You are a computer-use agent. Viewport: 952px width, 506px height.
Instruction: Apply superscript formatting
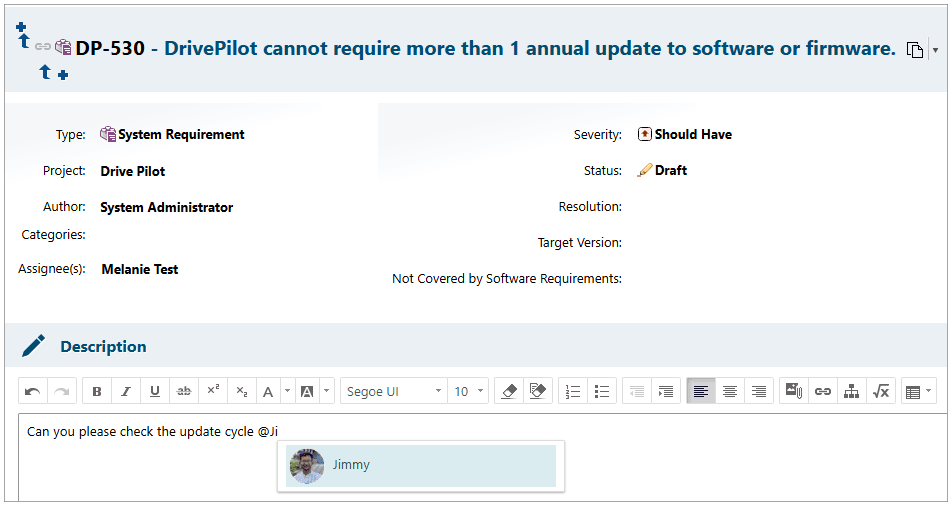pos(213,391)
